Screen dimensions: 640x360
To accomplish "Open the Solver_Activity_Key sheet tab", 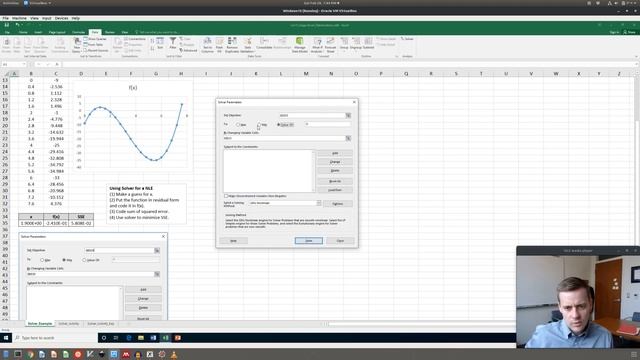I will [x=101, y=324].
